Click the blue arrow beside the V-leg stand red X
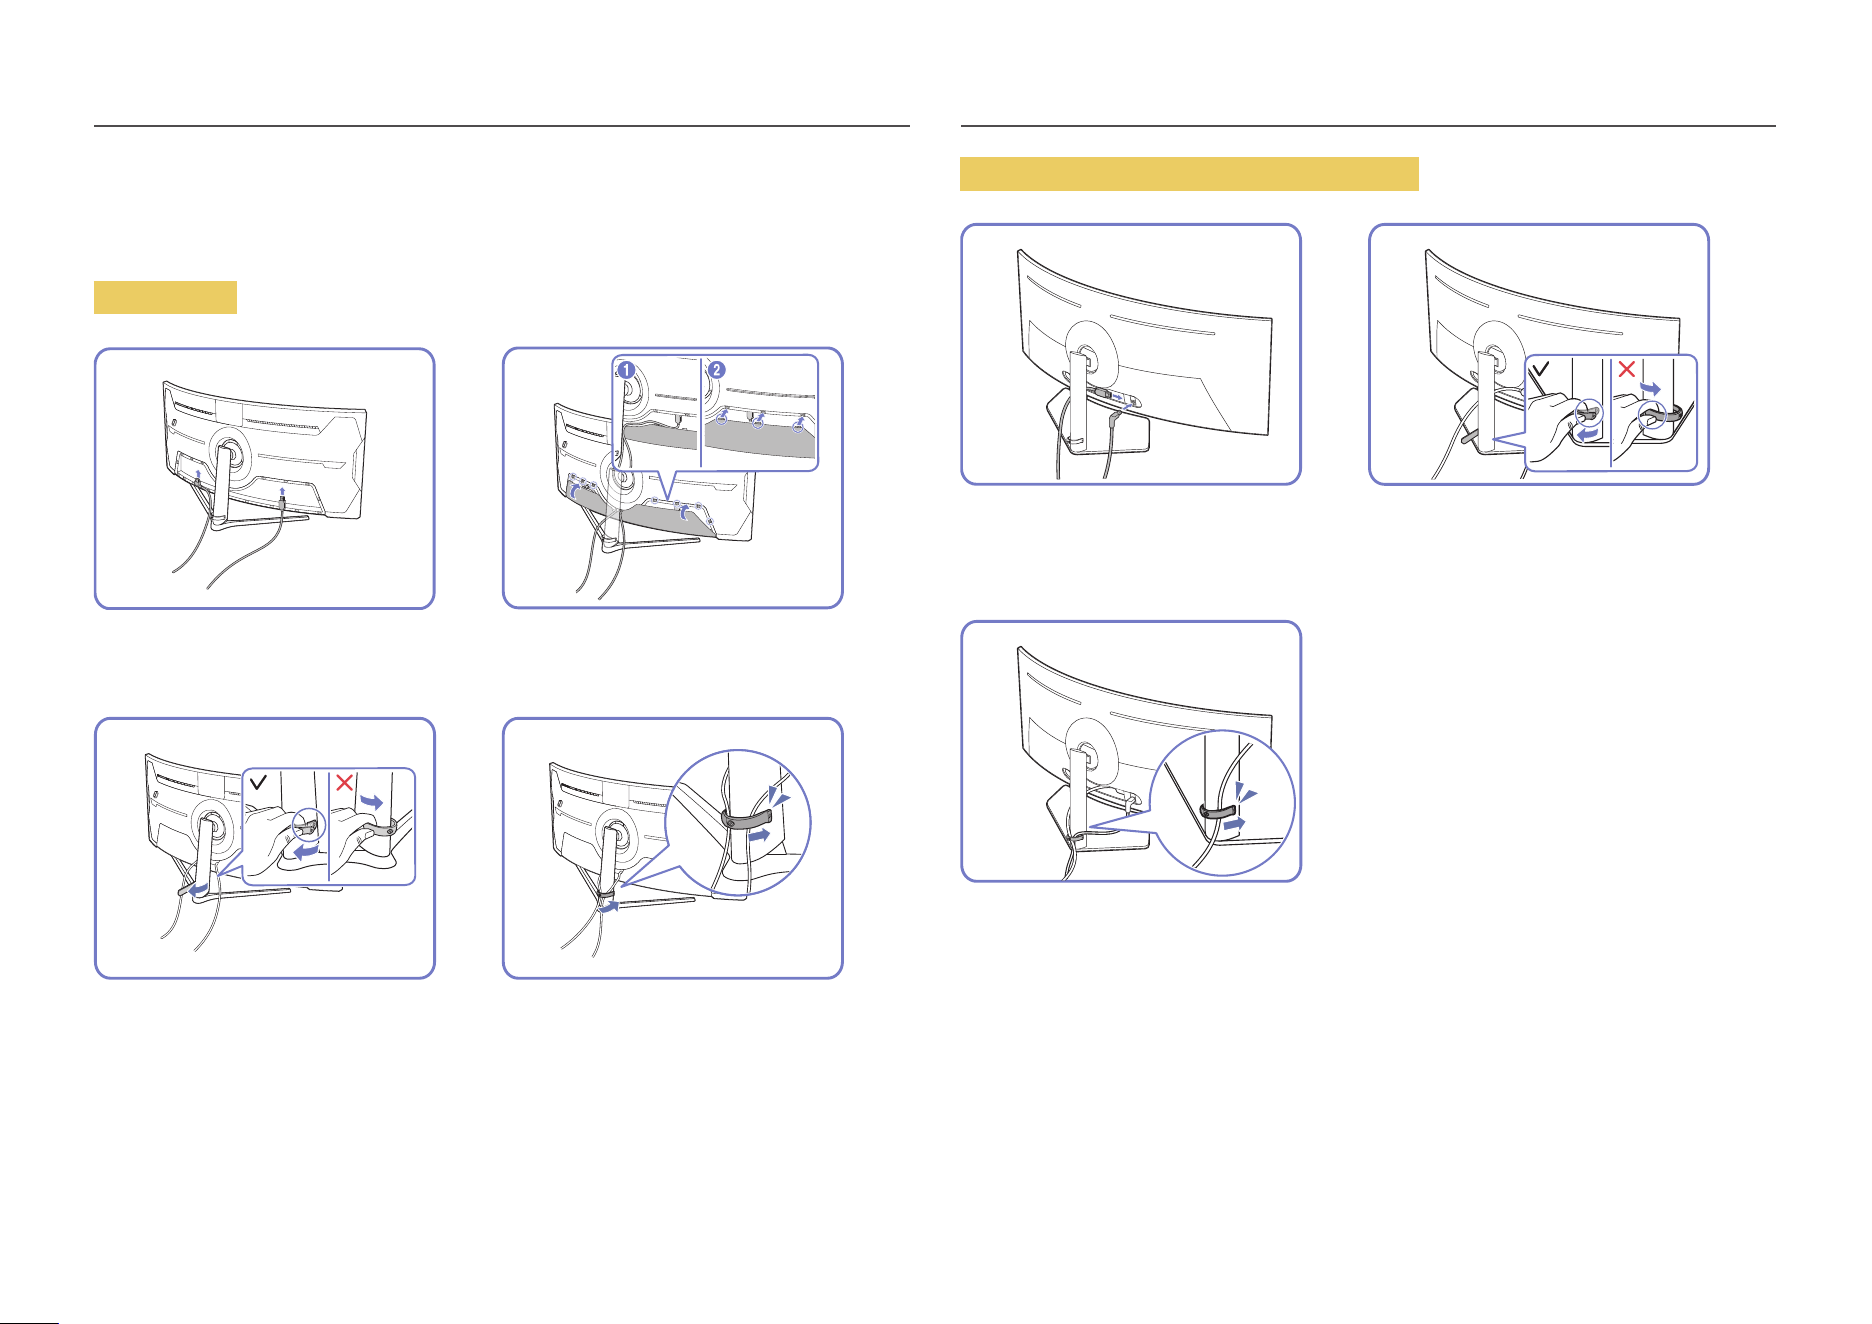The height and width of the screenshot is (1324, 1872). (371, 802)
